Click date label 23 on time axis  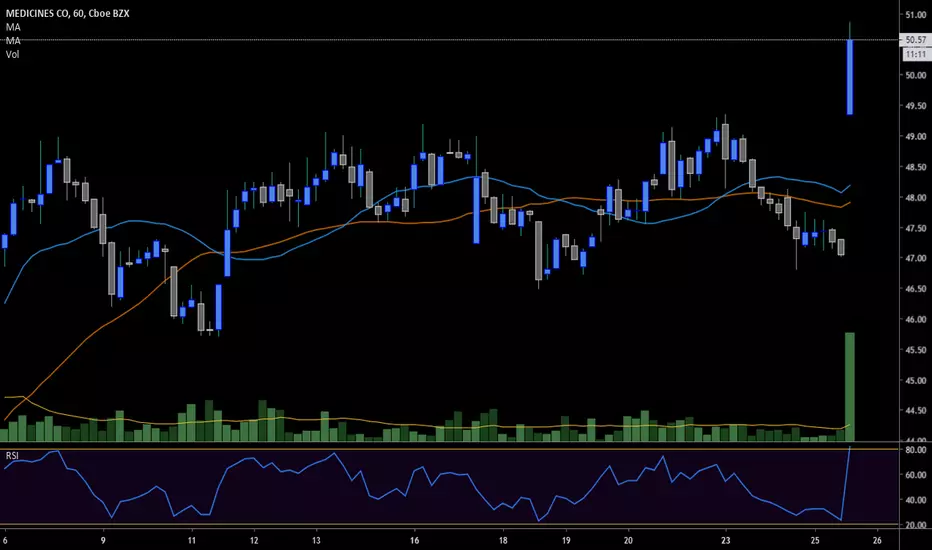coord(726,540)
